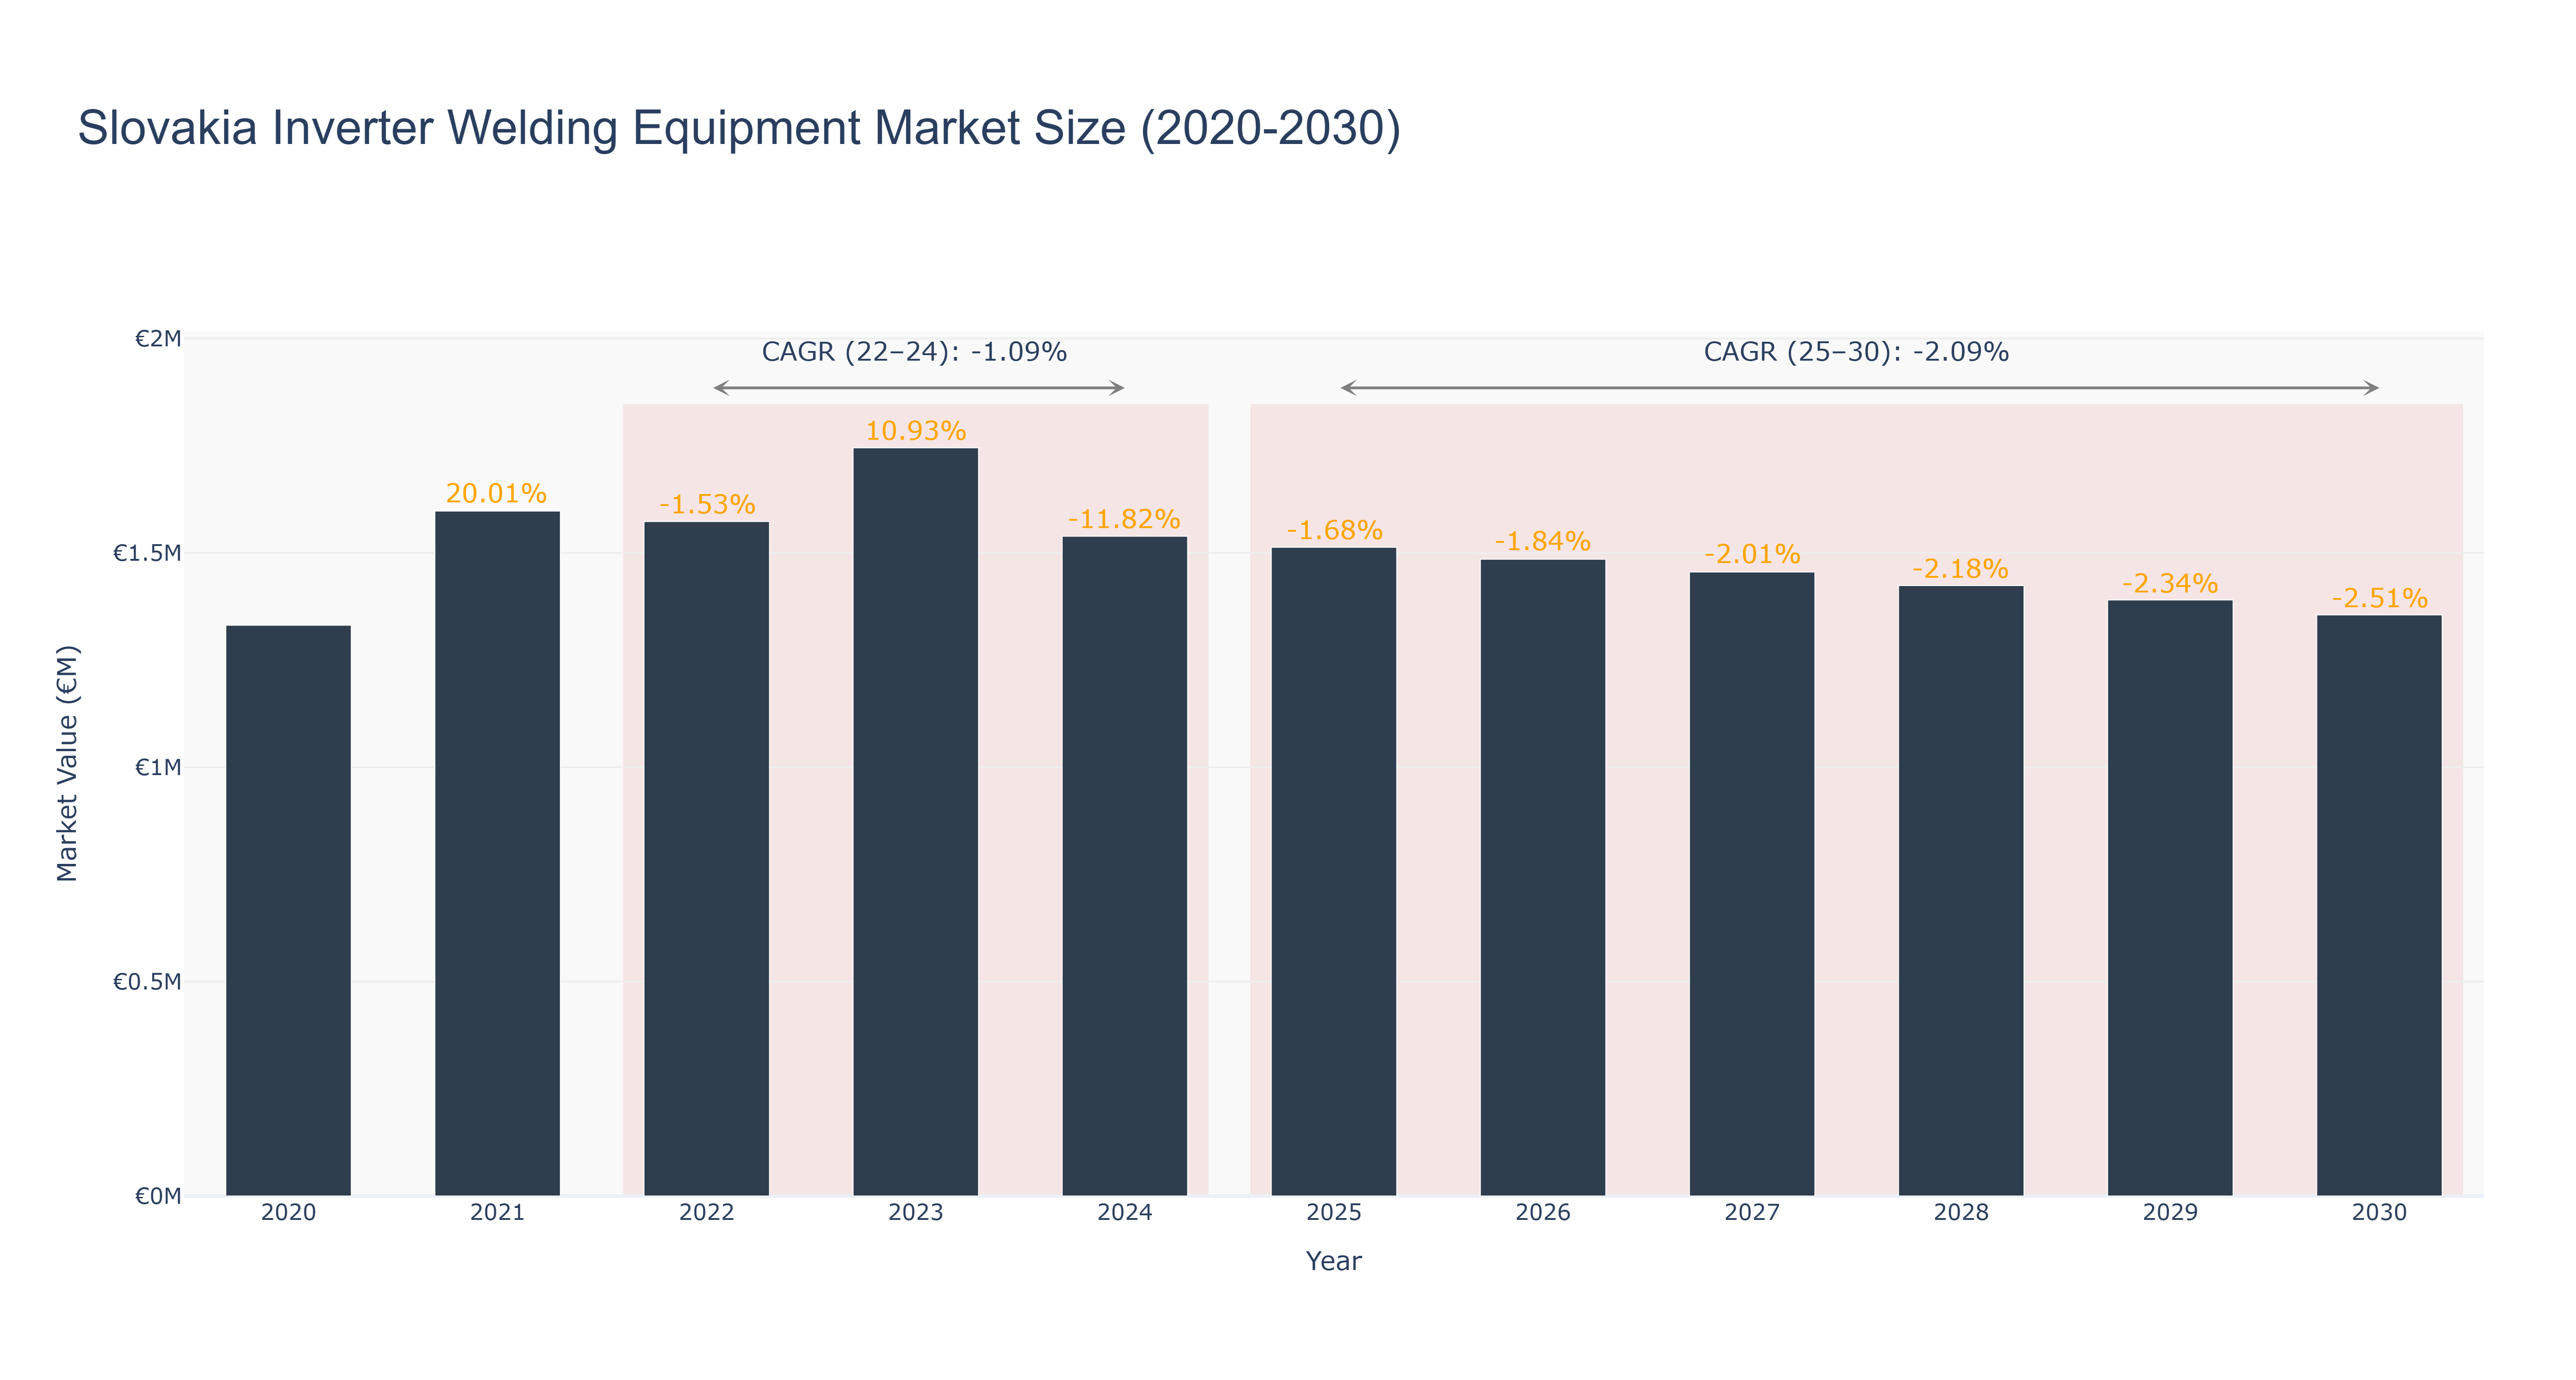Image resolution: width=2576 pixels, height=1380 pixels.
Task: Click the 2023 market value bar
Action: tap(916, 822)
